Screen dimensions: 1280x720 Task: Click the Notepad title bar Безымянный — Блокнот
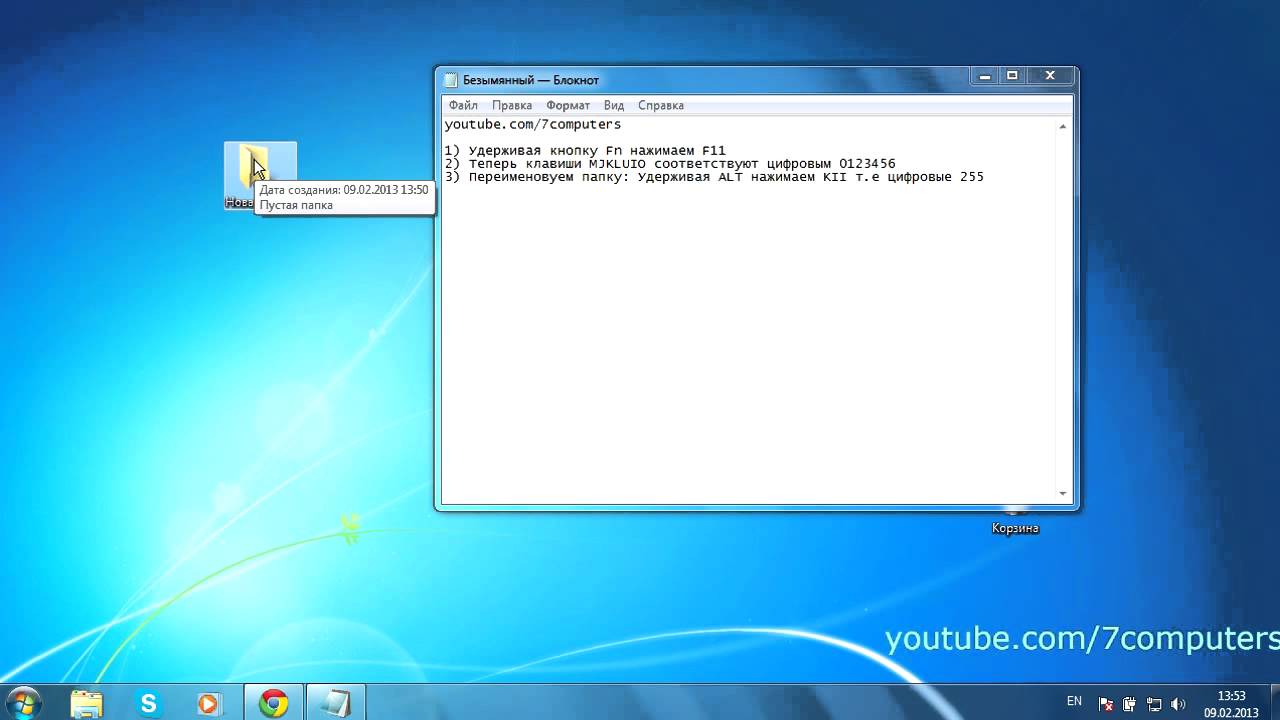(x=531, y=80)
